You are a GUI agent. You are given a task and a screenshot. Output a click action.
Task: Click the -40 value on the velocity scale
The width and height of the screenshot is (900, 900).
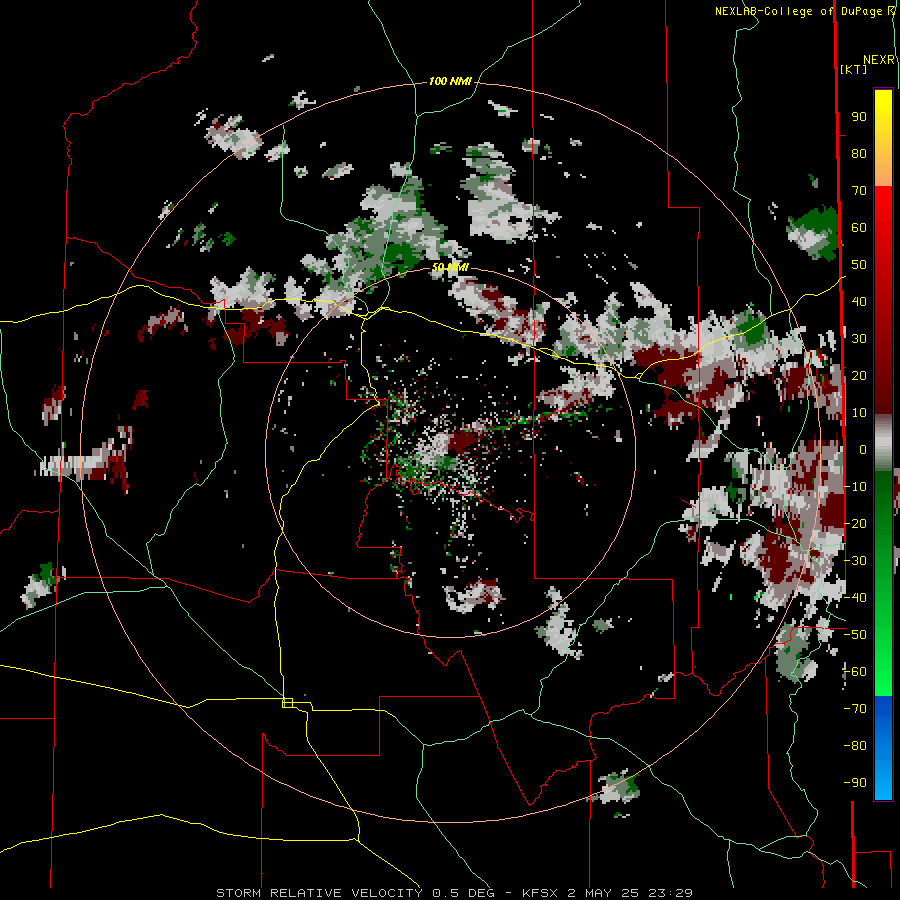point(855,598)
